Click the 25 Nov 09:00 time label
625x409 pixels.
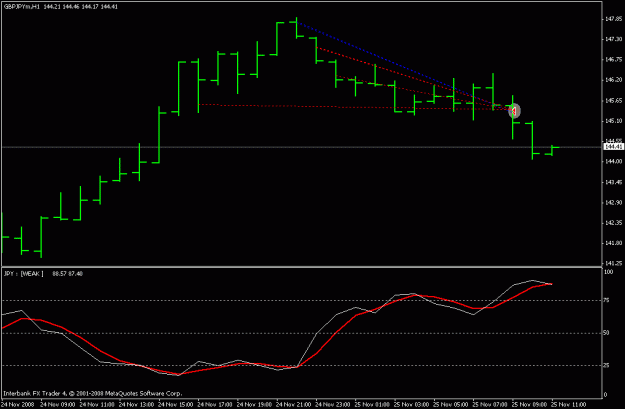[x=530, y=405]
